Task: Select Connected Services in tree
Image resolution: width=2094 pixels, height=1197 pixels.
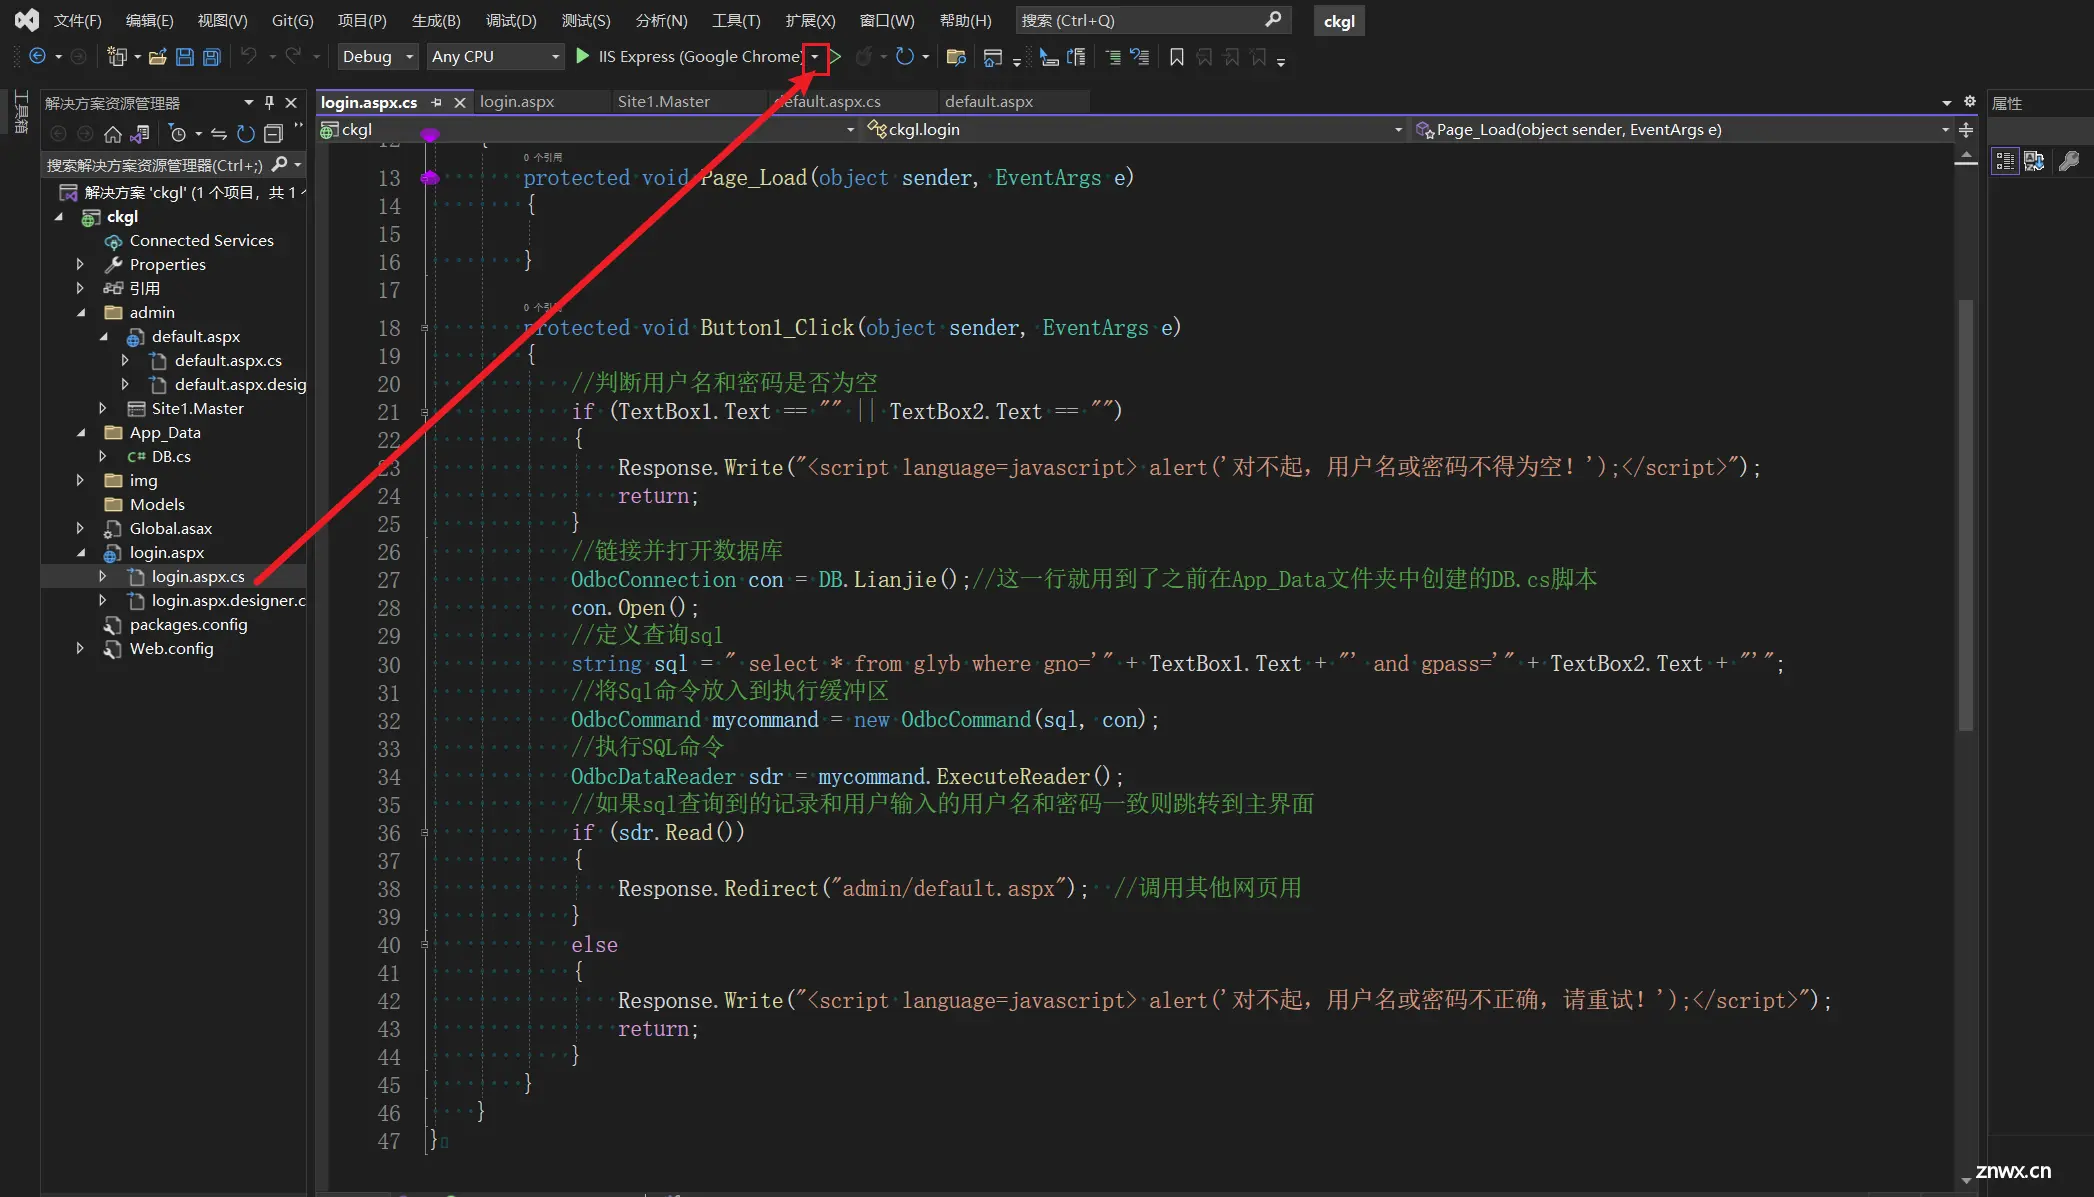Action: click(x=201, y=240)
